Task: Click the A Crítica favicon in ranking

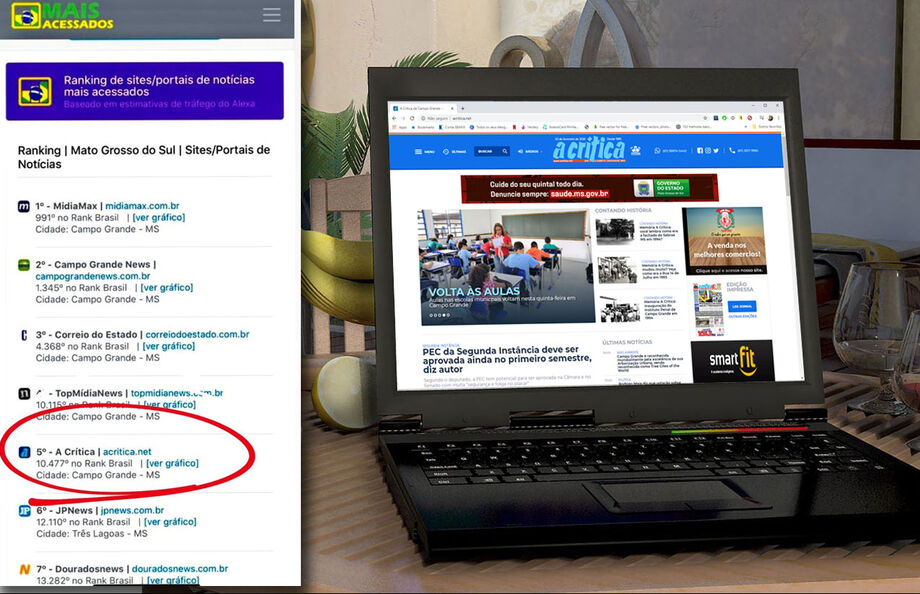Action: (24, 452)
